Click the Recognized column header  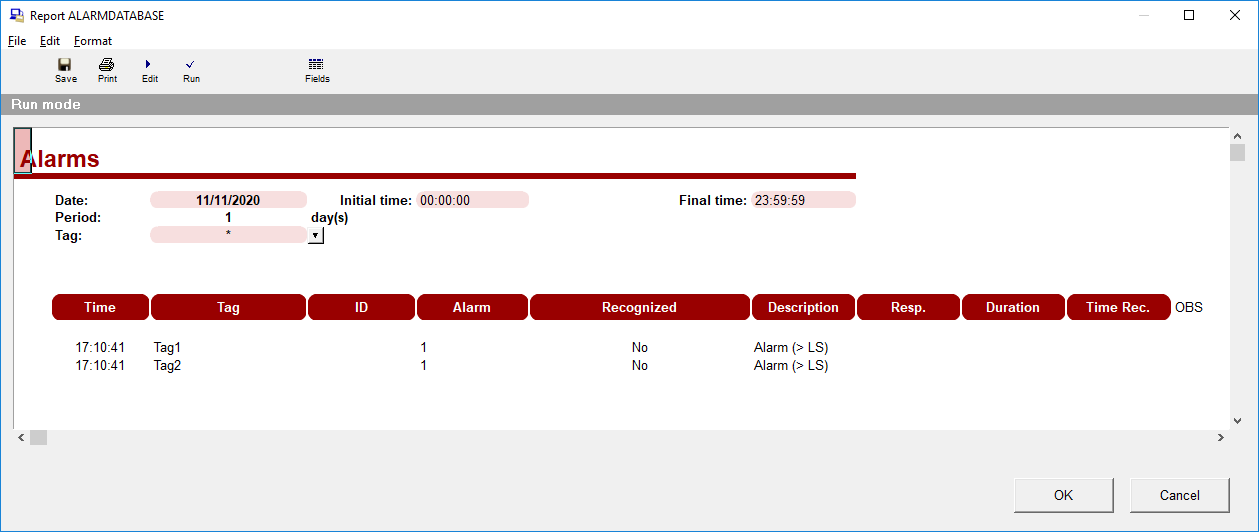click(x=639, y=307)
